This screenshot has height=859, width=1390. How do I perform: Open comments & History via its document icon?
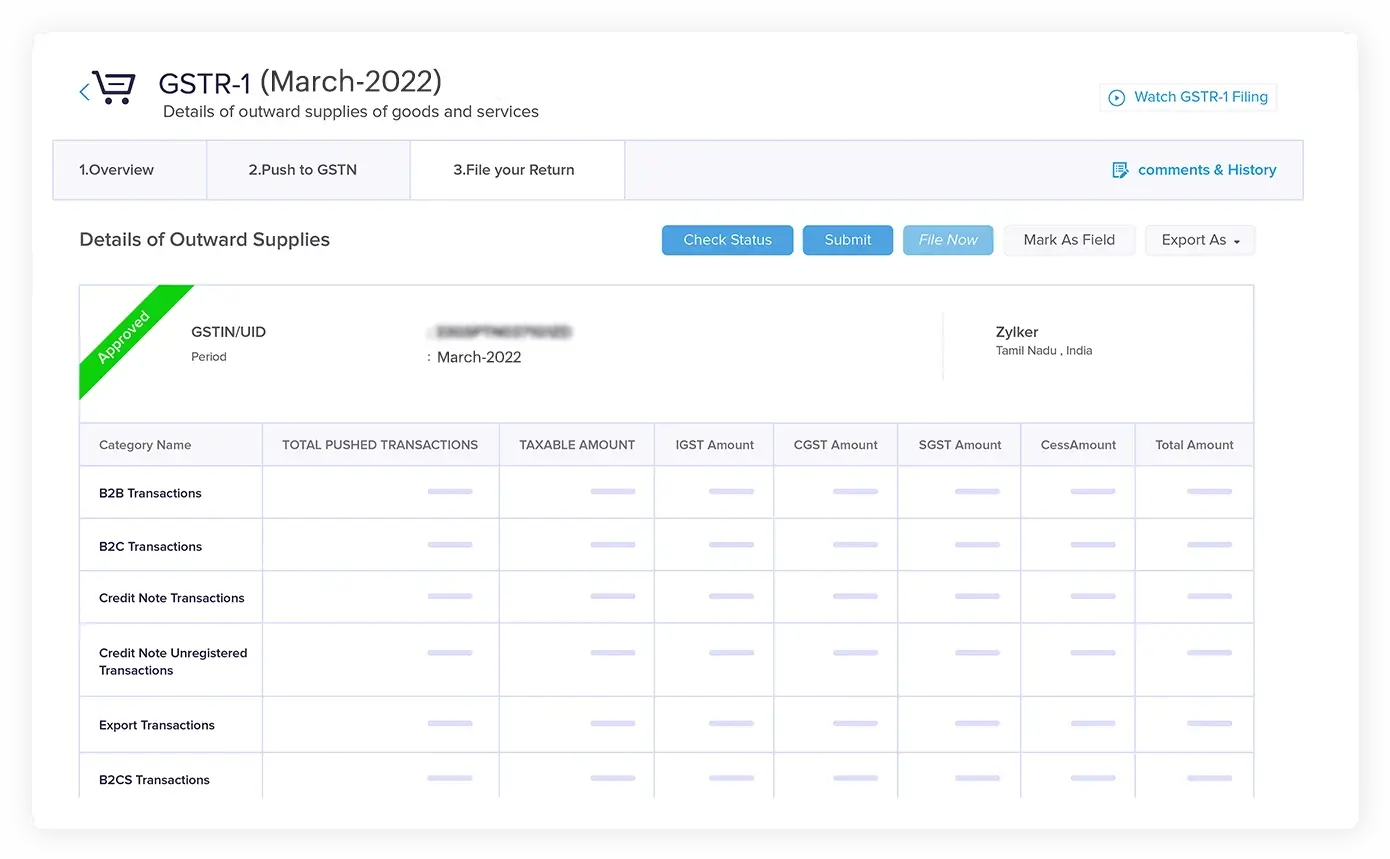pyautogui.click(x=1120, y=170)
